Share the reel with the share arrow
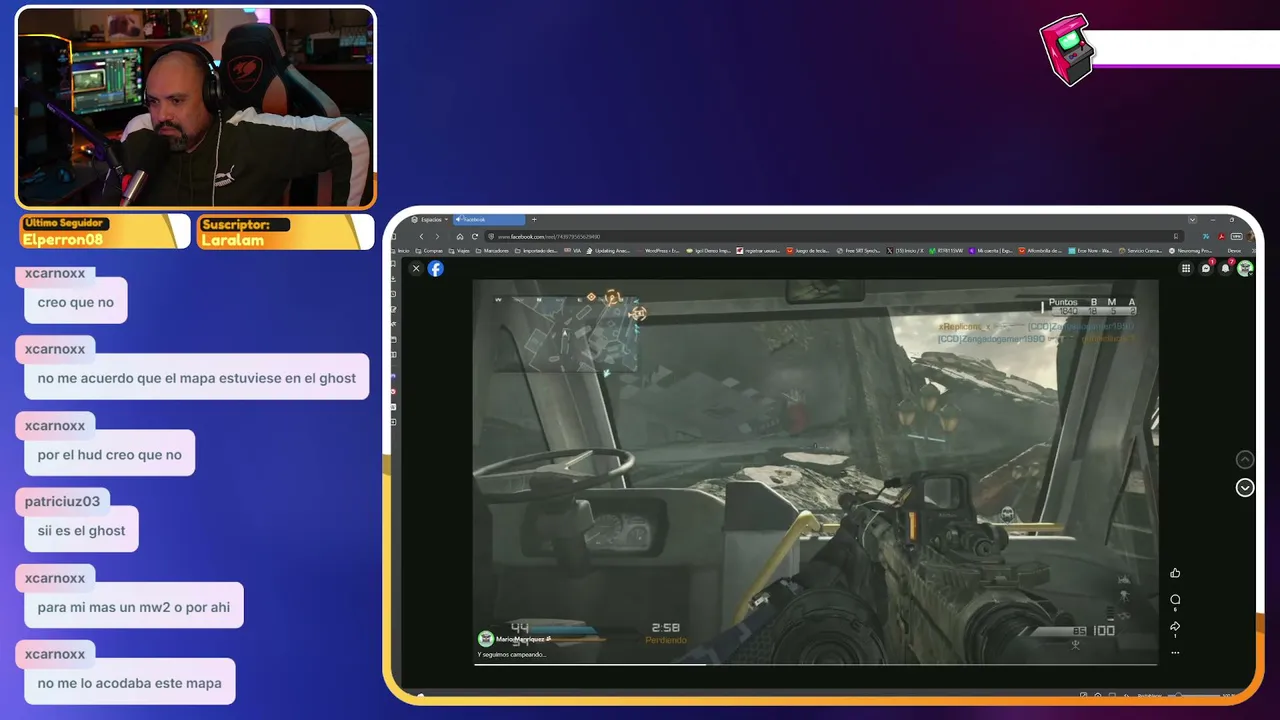Screen dimensions: 1280x720 pos(1175,627)
